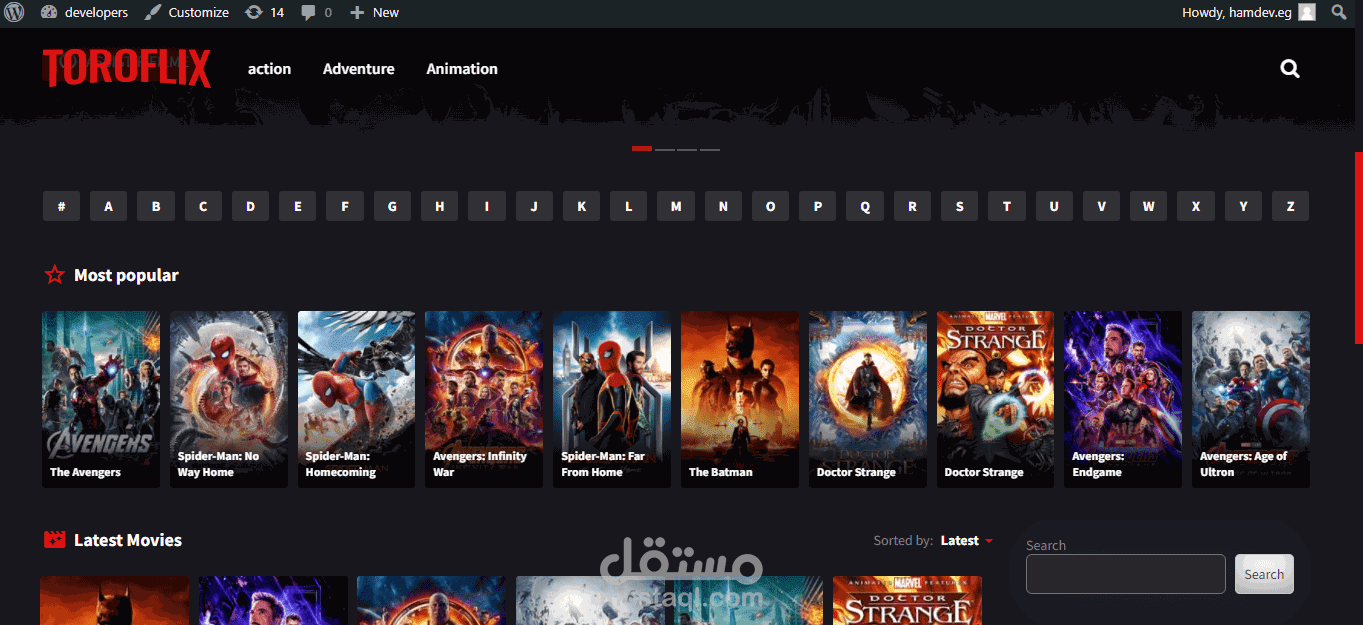Click the Most popular star icon

click(54, 275)
